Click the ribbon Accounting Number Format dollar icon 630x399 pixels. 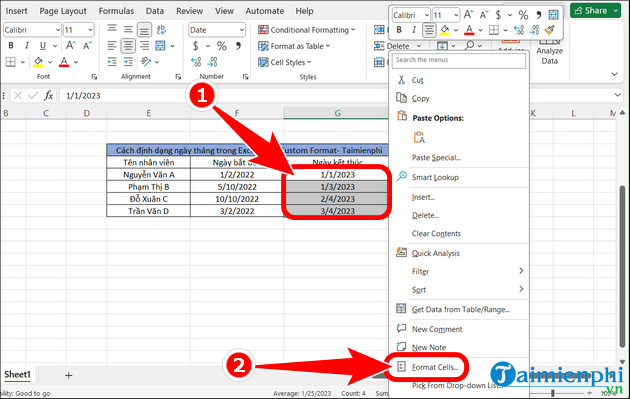coord(196,46)
